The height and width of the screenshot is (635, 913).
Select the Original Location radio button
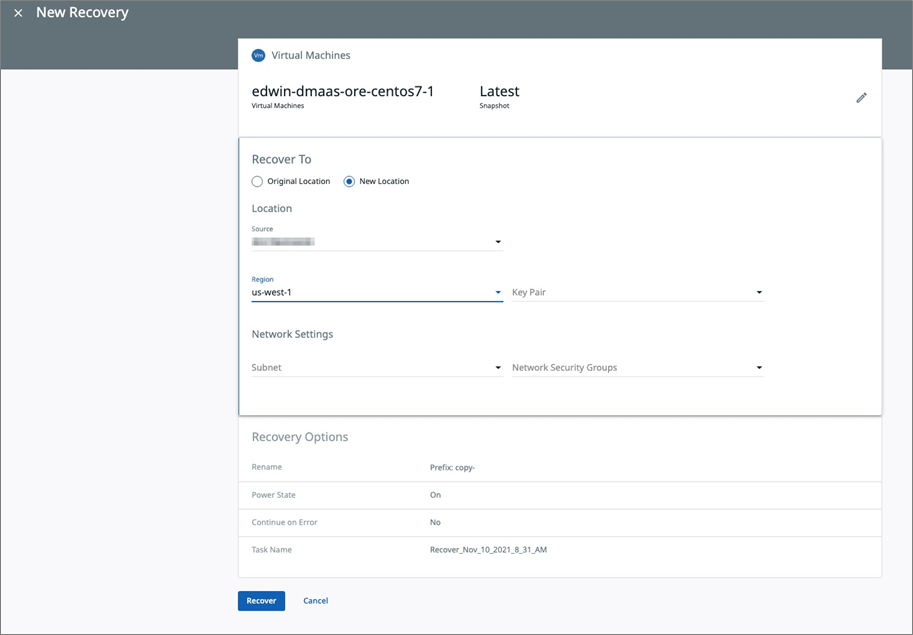[257, 181]
